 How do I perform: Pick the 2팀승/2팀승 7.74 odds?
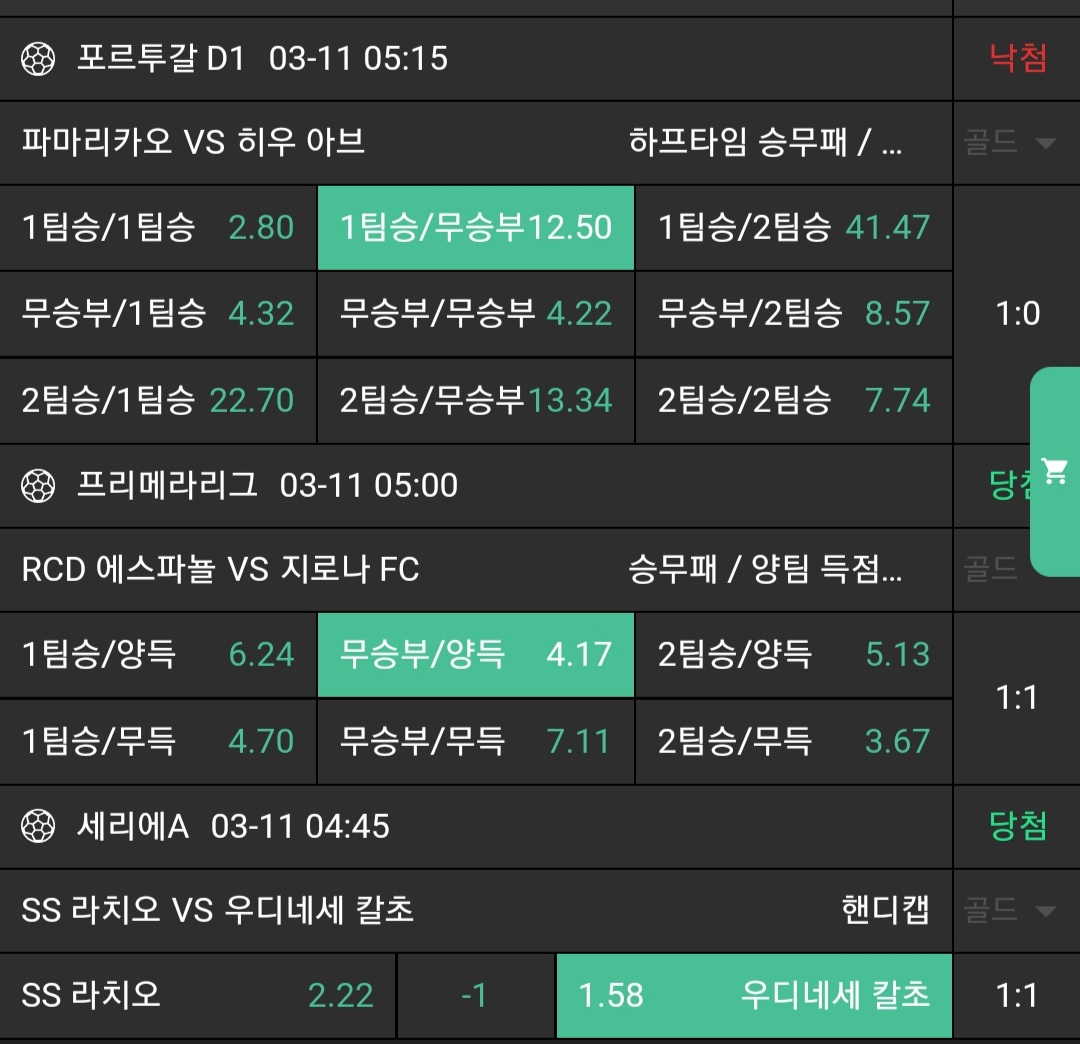(794, 401)
